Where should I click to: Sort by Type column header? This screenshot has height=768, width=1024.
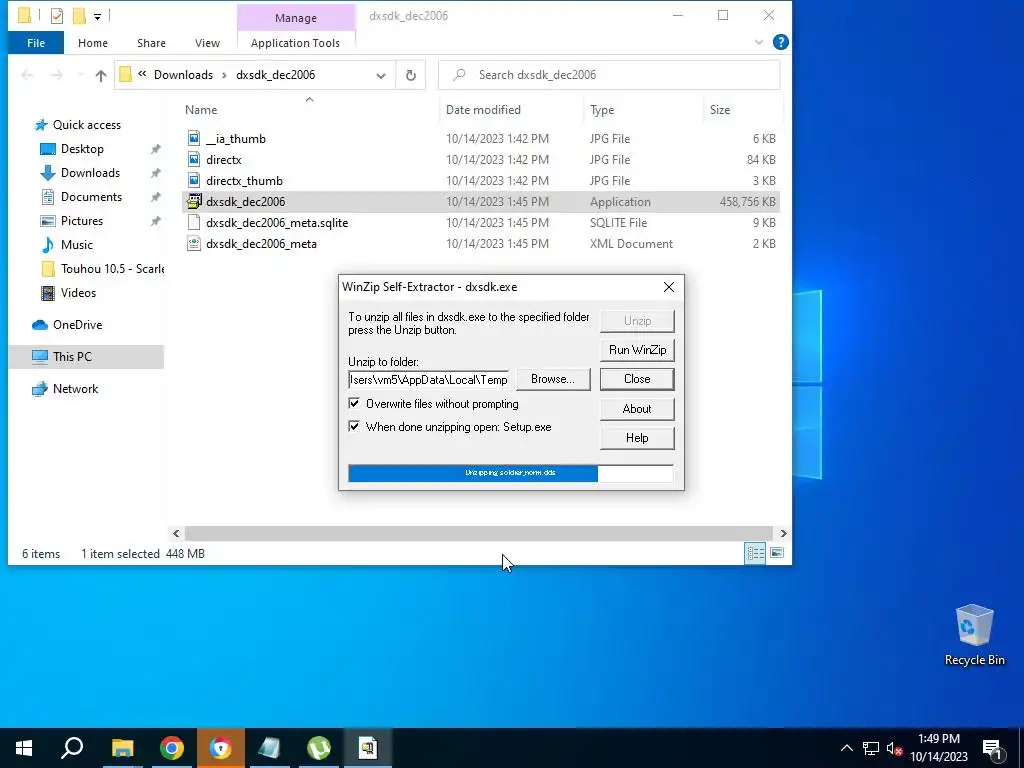click(x=602, y=110)
